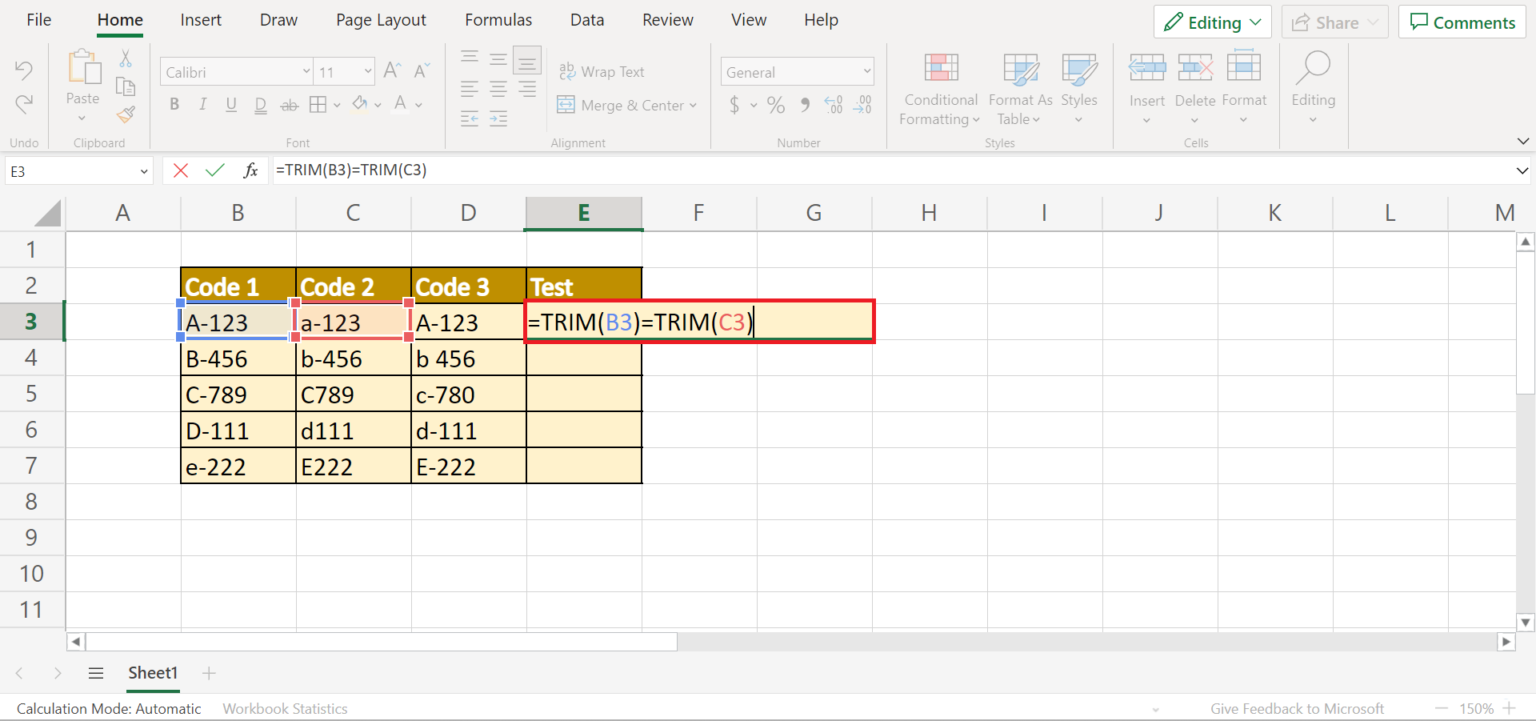Click the 150% zoom control

pyautogui.click(x=1477, y=708)
